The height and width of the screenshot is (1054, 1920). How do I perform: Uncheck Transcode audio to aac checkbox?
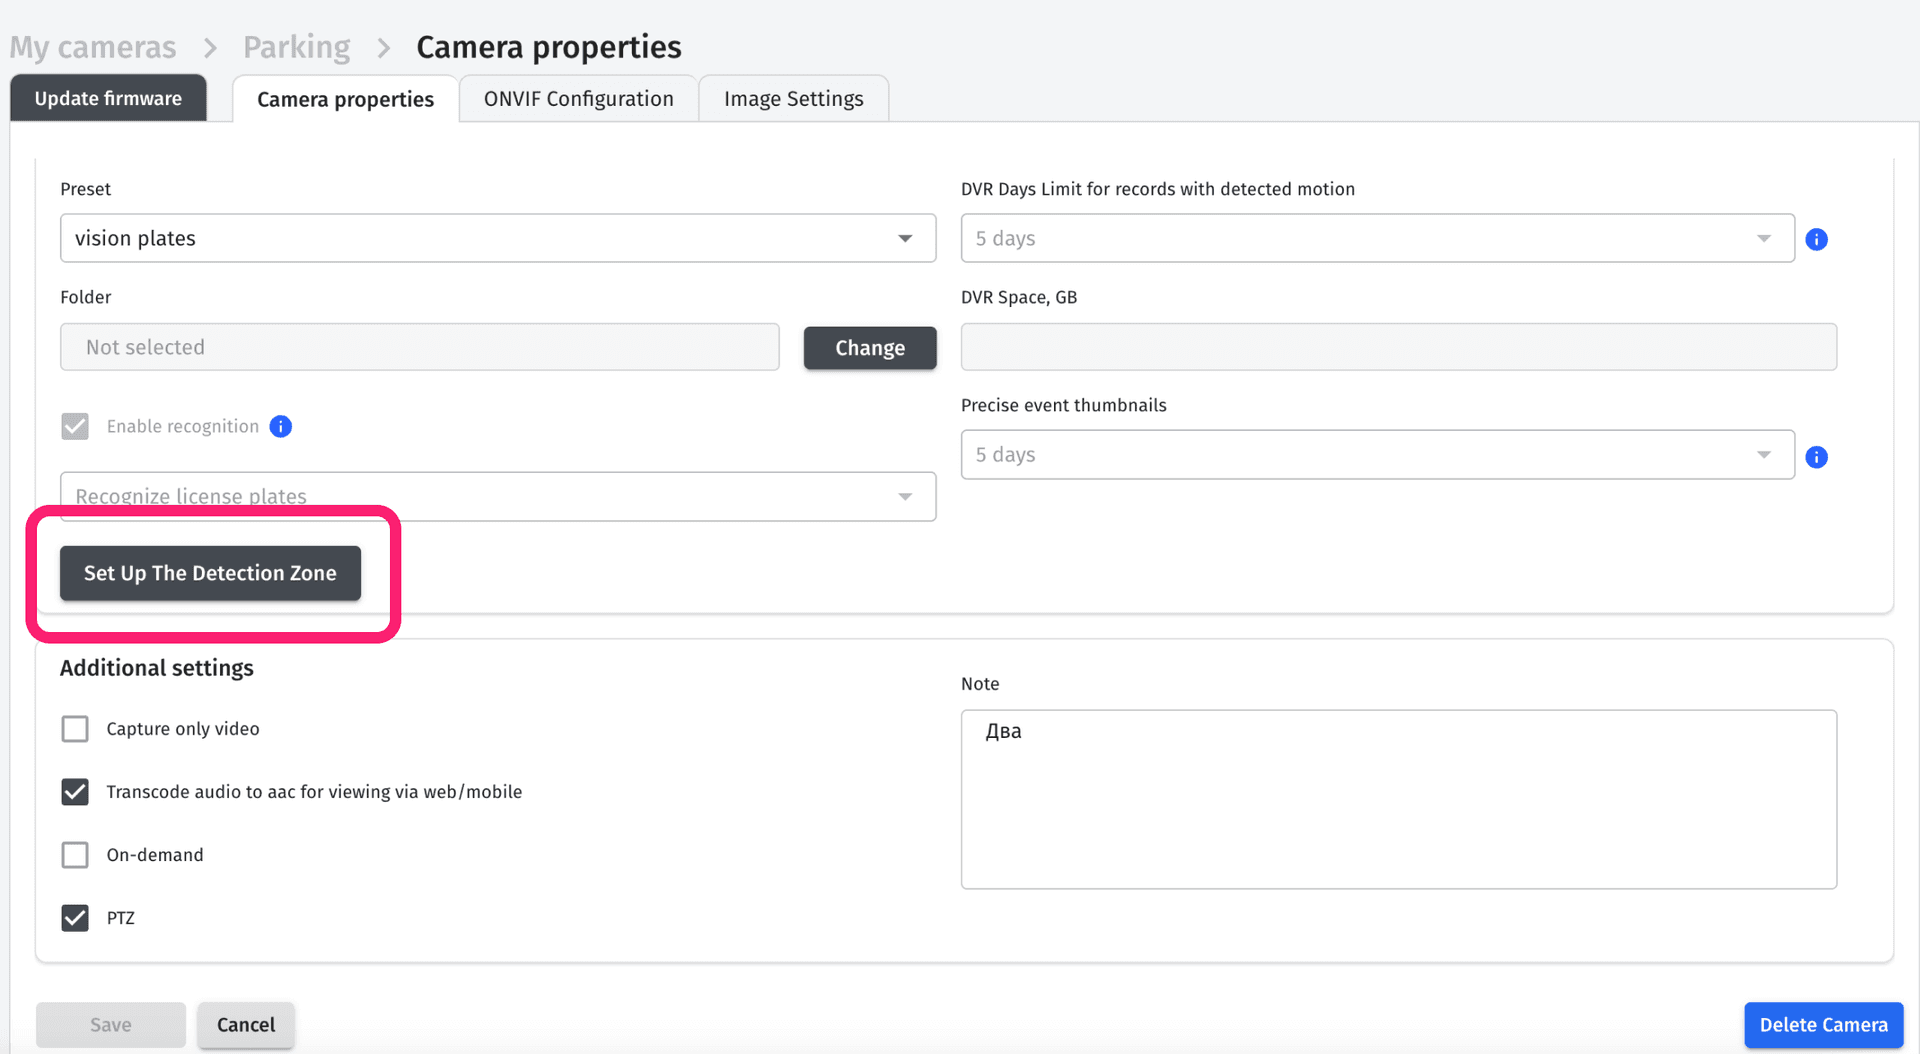[x=75, y=792]
